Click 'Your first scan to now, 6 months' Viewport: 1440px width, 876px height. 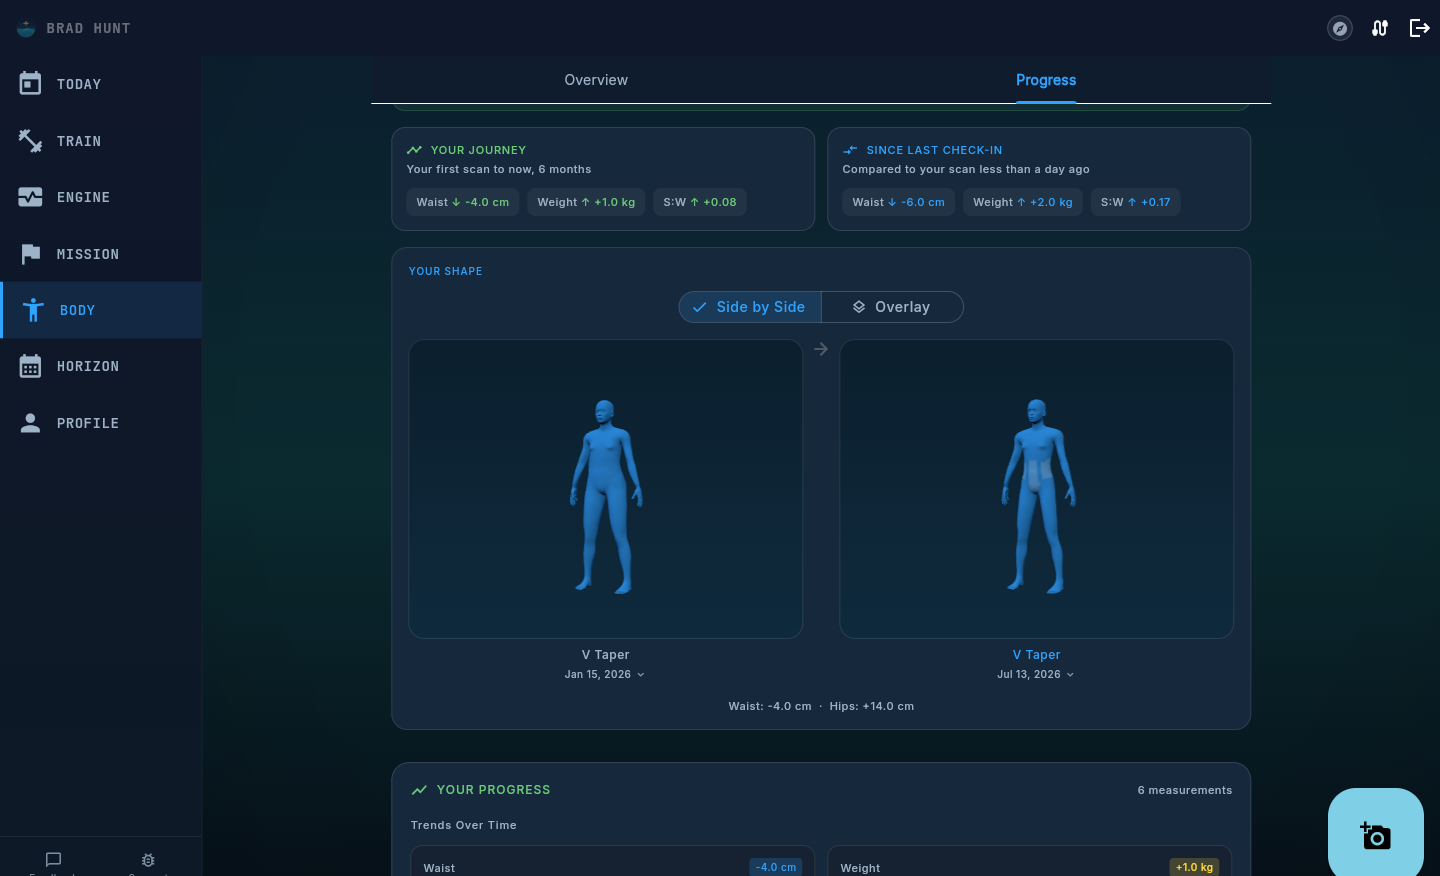pyautogui.click(x=499, y=169)
